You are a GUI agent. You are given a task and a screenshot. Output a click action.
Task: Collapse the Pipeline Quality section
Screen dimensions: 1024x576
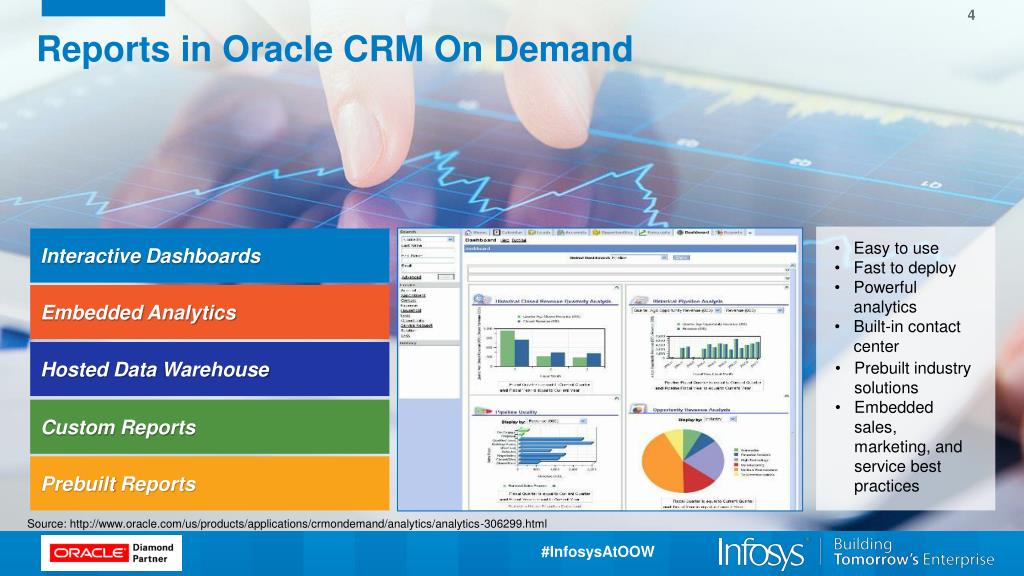click(616, 398)
